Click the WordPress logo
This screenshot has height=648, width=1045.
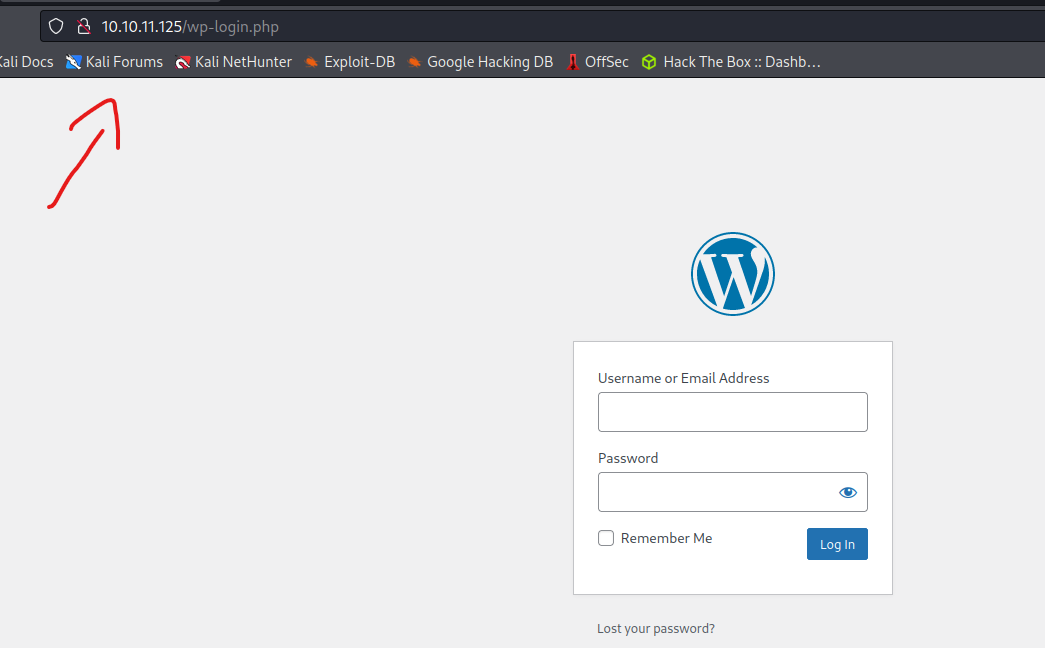pyautogui.click(x=732, y=274)
